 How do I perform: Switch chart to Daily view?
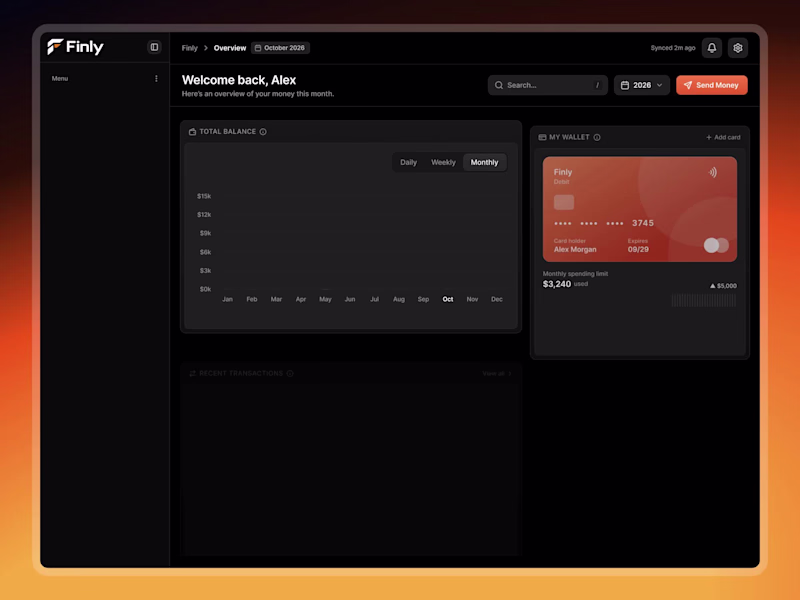click(408, 162)
